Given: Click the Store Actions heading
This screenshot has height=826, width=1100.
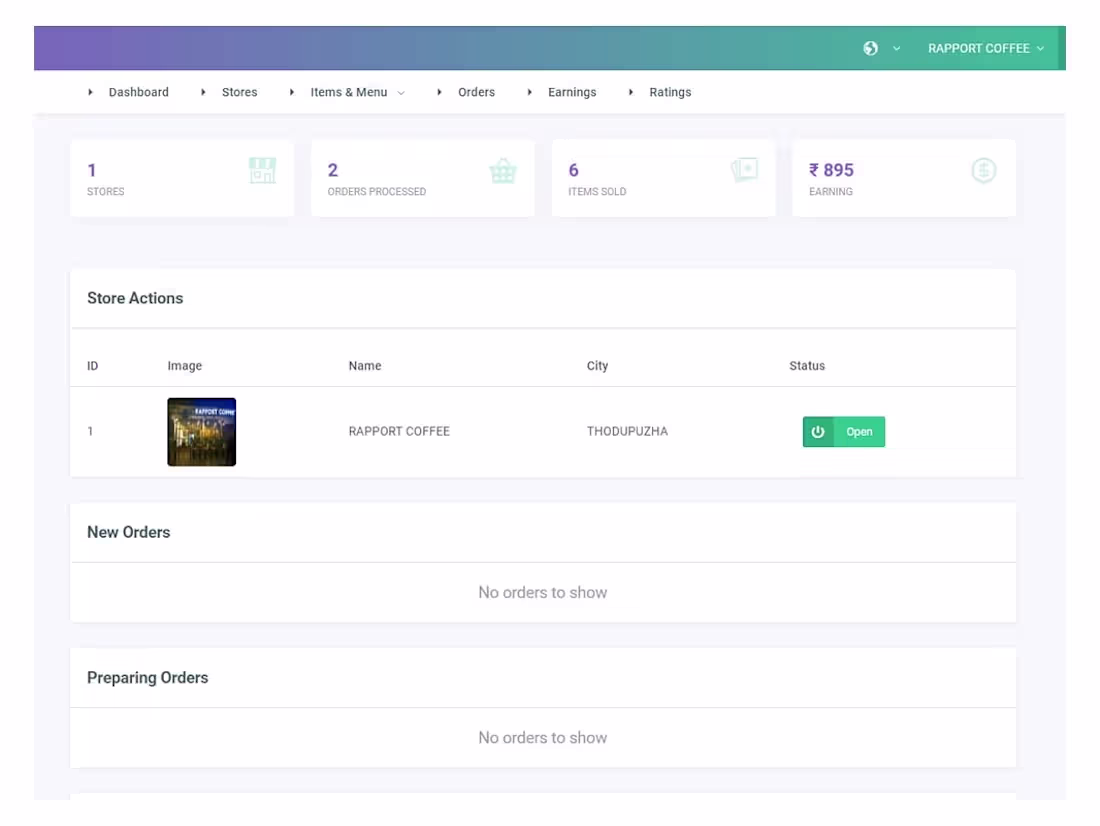Looking at the screenshot, I should tap(135, 298).
